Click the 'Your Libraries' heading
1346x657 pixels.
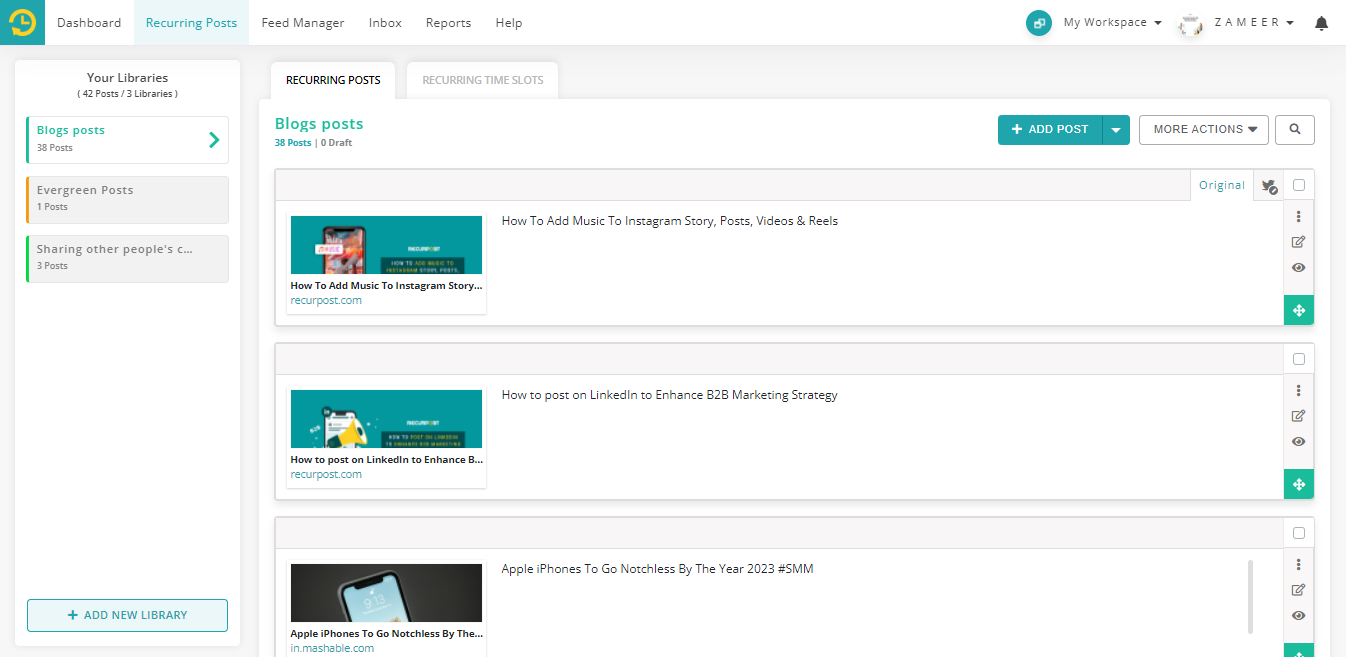coord(127,78)
